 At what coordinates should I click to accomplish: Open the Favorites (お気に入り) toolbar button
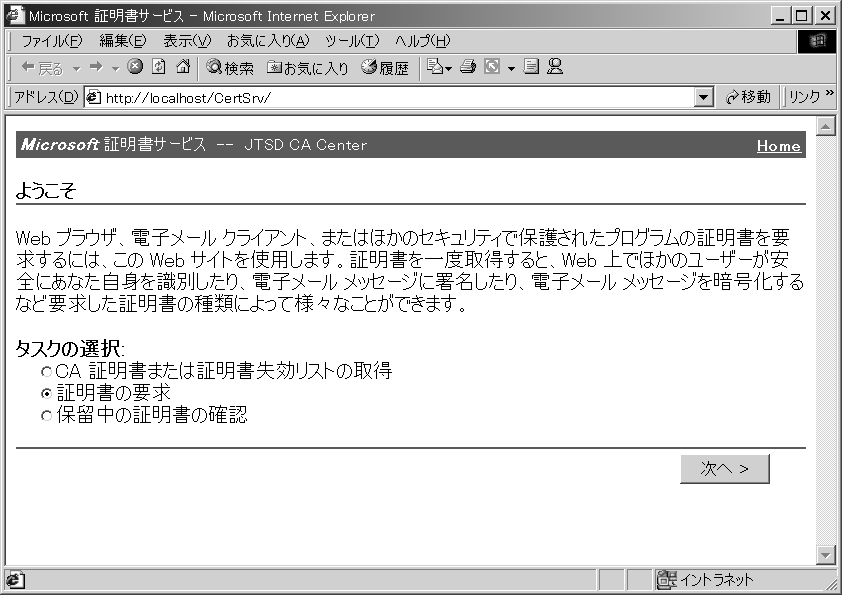[x=308, y=68]
